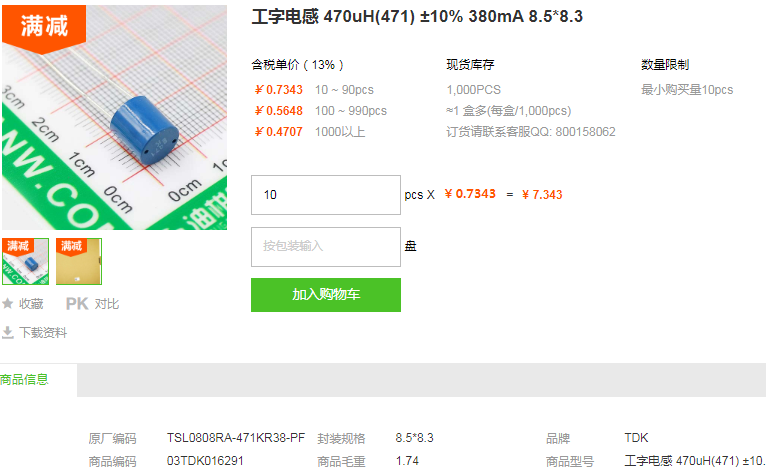
Task: Click the 下载资料 download link
Action: pyautogui.click(x=43, y=333)
